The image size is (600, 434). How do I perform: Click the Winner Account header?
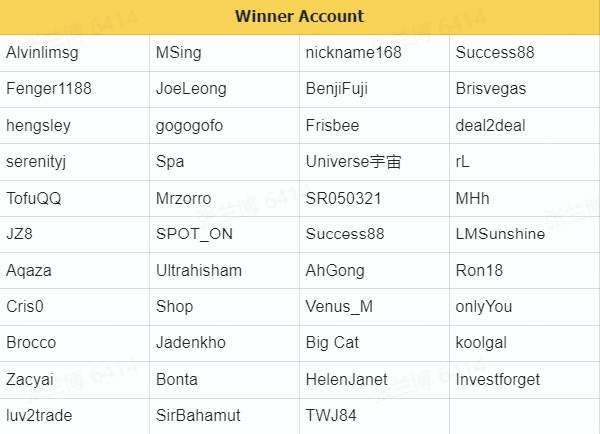(300, 16)
